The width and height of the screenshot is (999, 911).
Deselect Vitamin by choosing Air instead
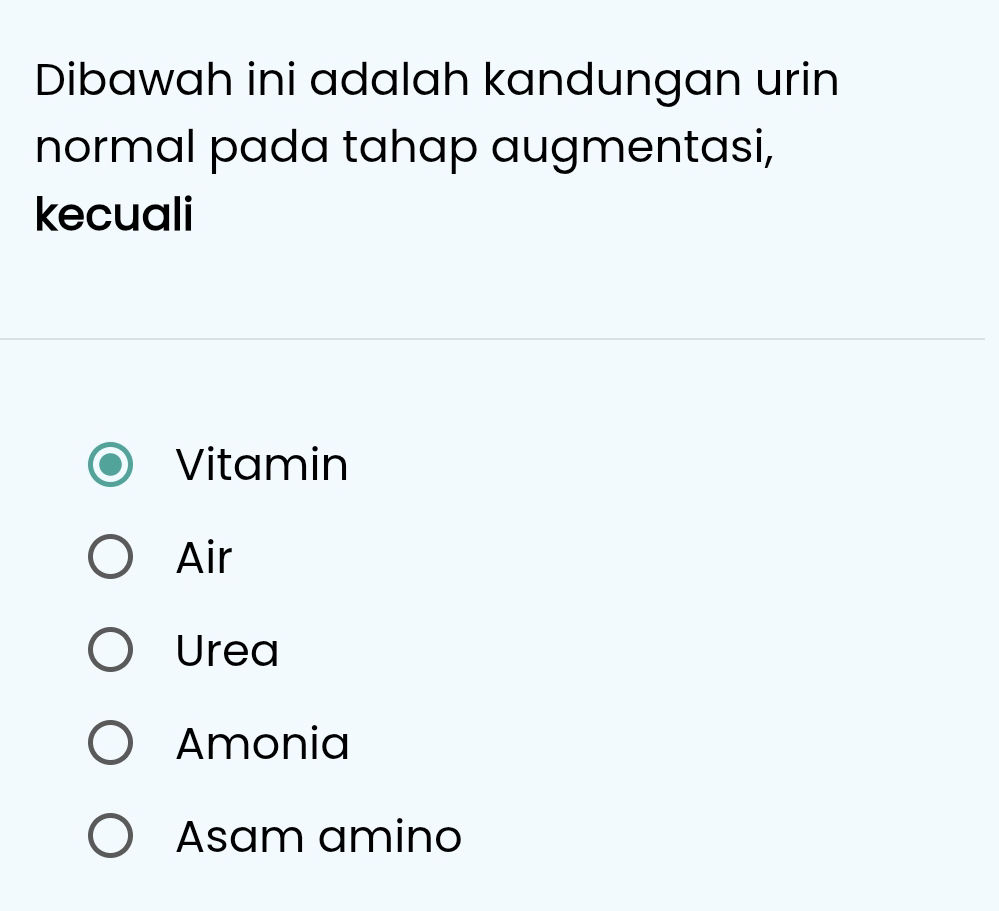coord(110,556)
